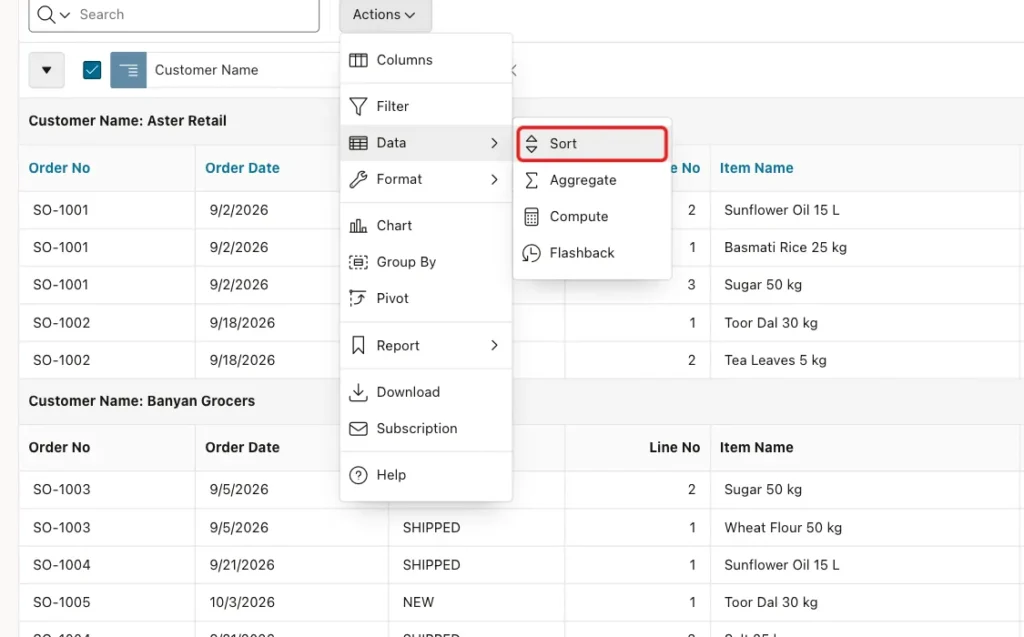Select the Sugar 50 kg cell under Aster Retail
This screenshot has width=1024, height=637.
pyautogui.click(x=867, y=285)
